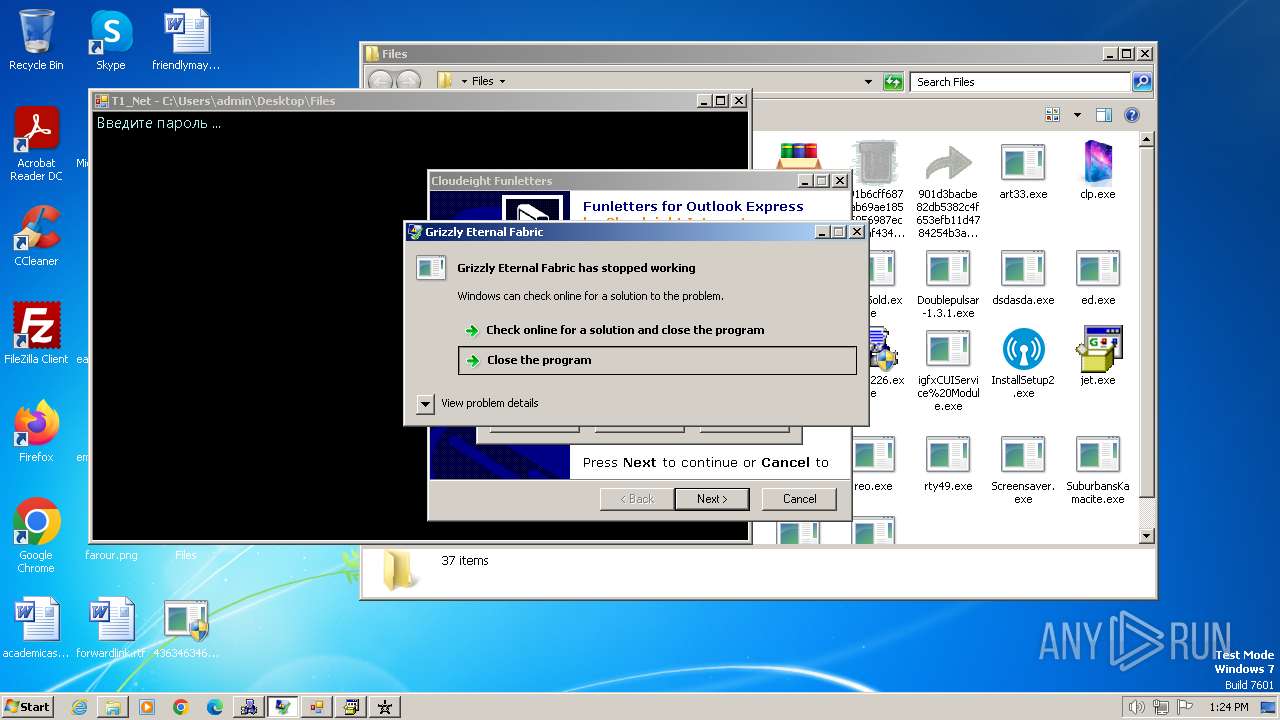Screen dimensions: 1280x720
Task: Open Windows Media Player from taskbar
Action: tap(147, 707)
